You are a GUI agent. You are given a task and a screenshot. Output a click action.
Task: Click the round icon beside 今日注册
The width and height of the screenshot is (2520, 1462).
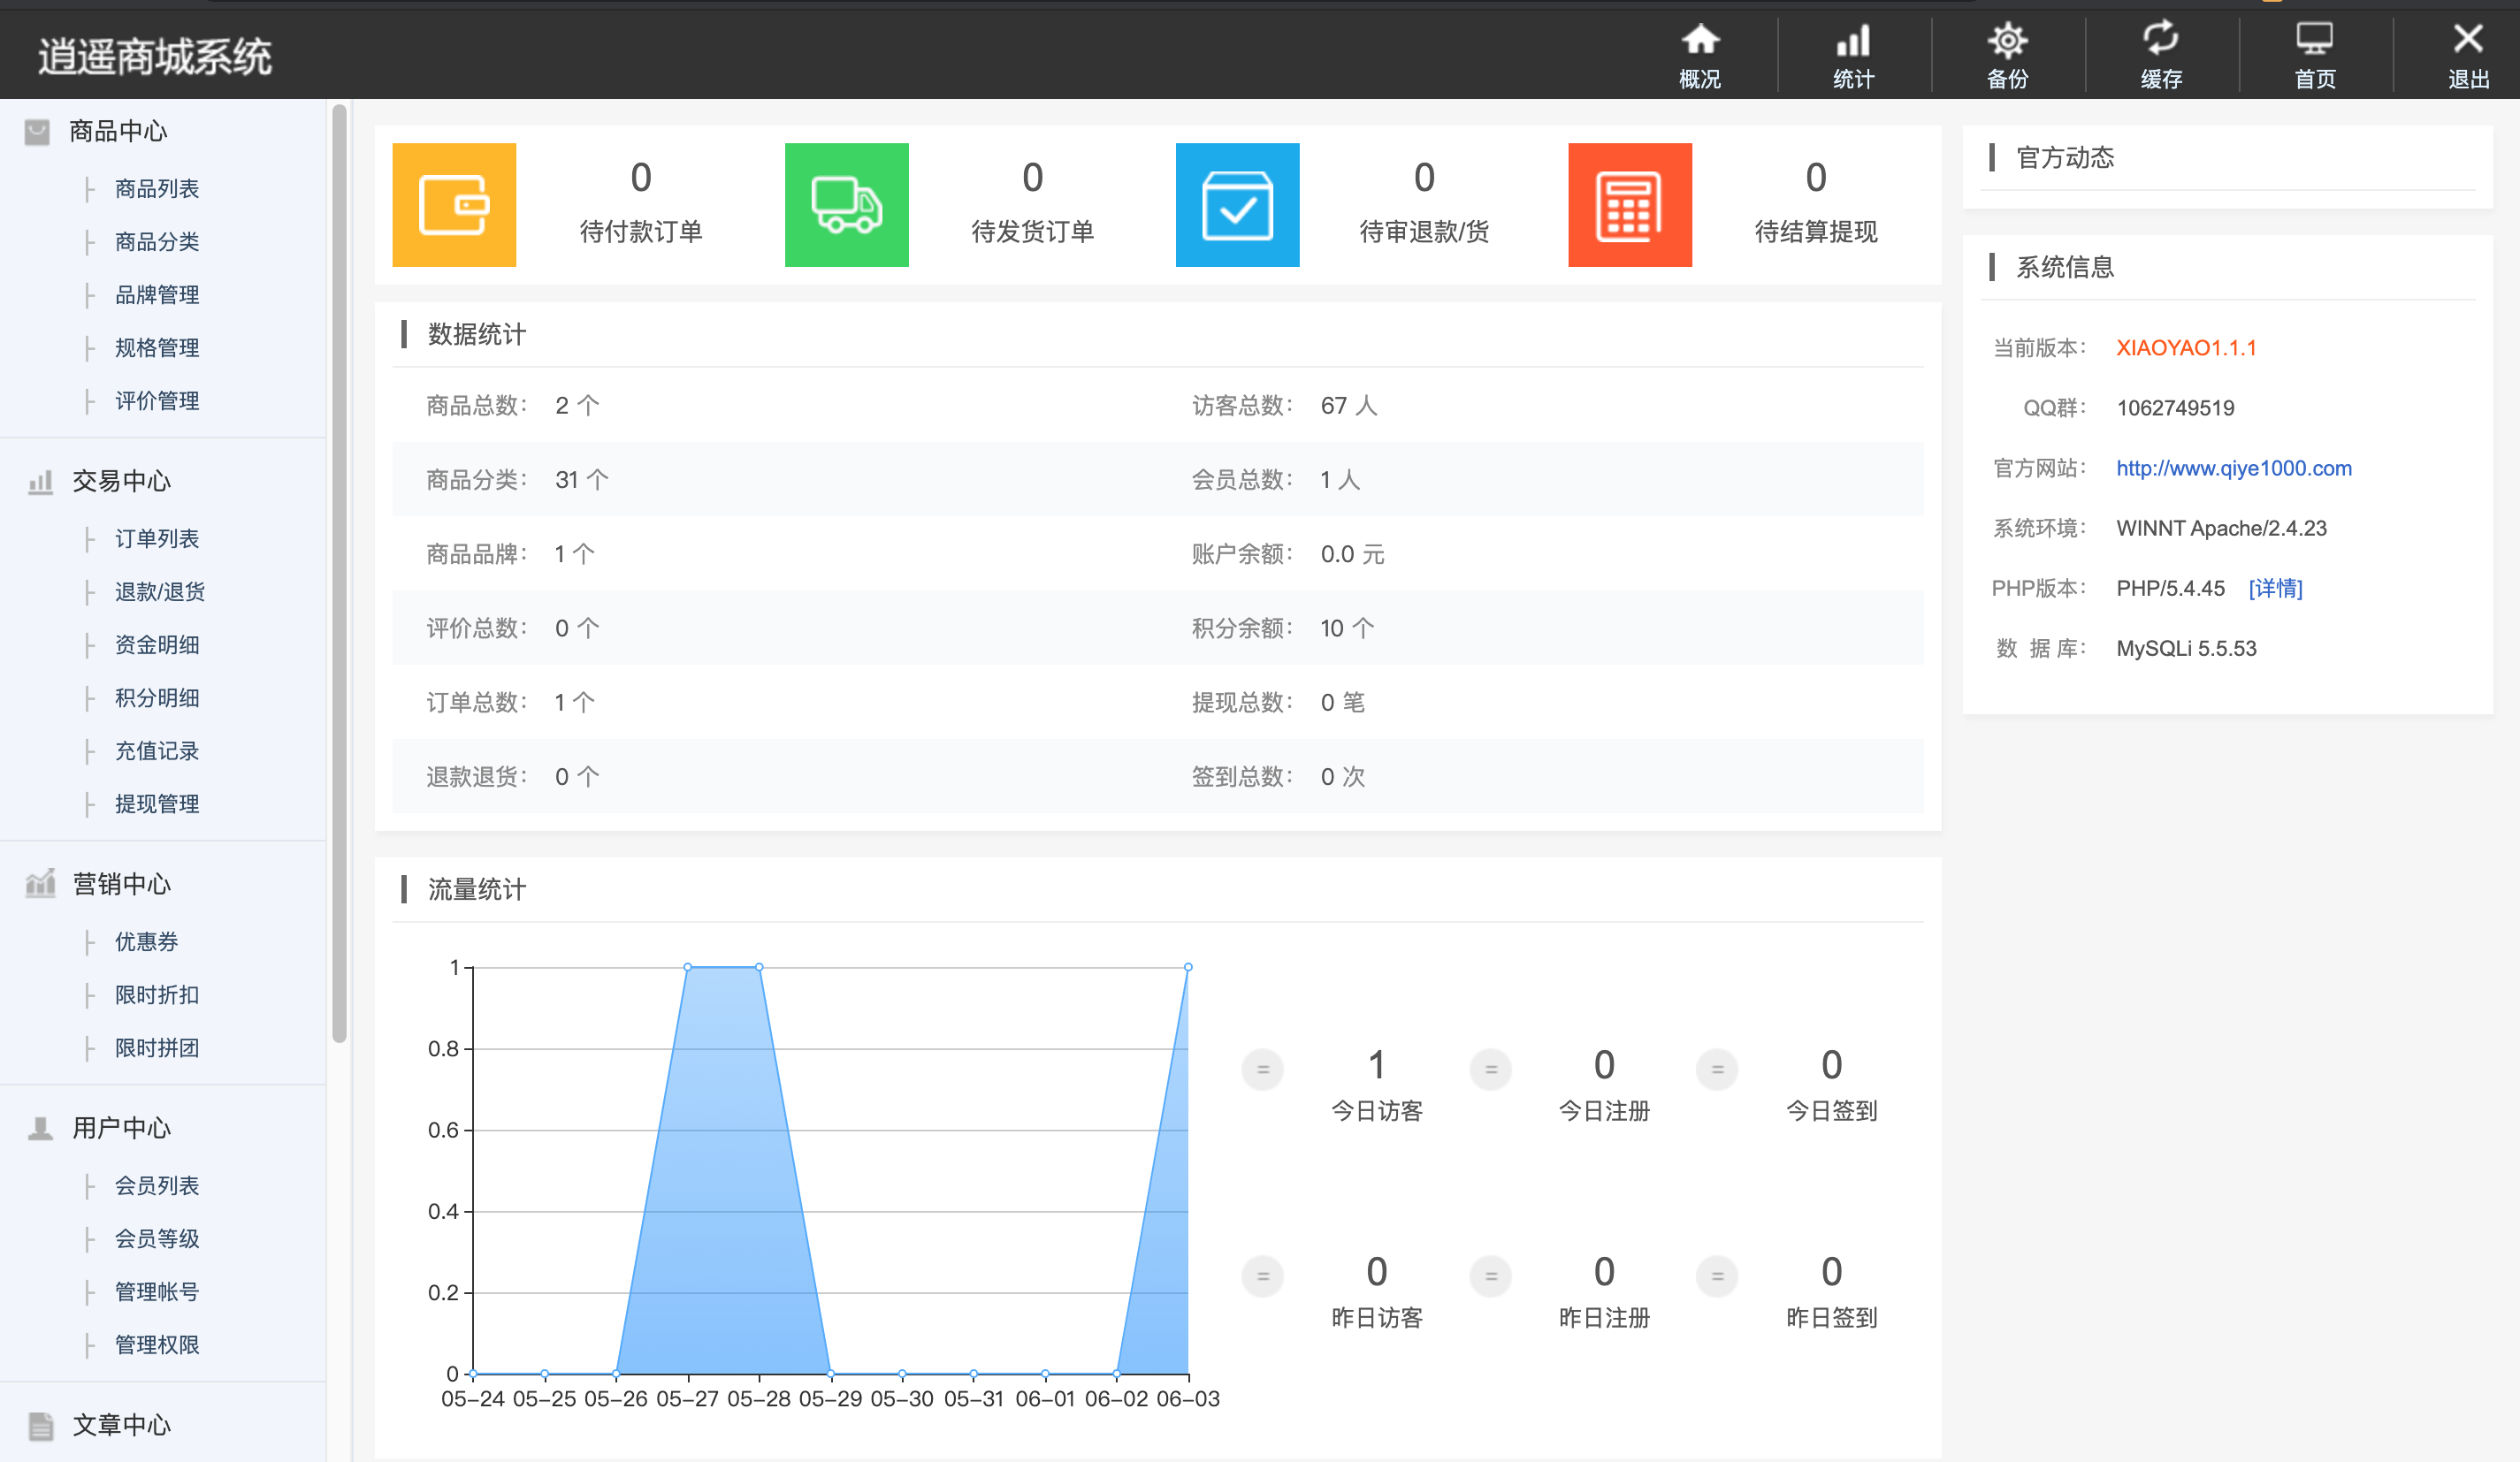(x=1490, y=1069)
